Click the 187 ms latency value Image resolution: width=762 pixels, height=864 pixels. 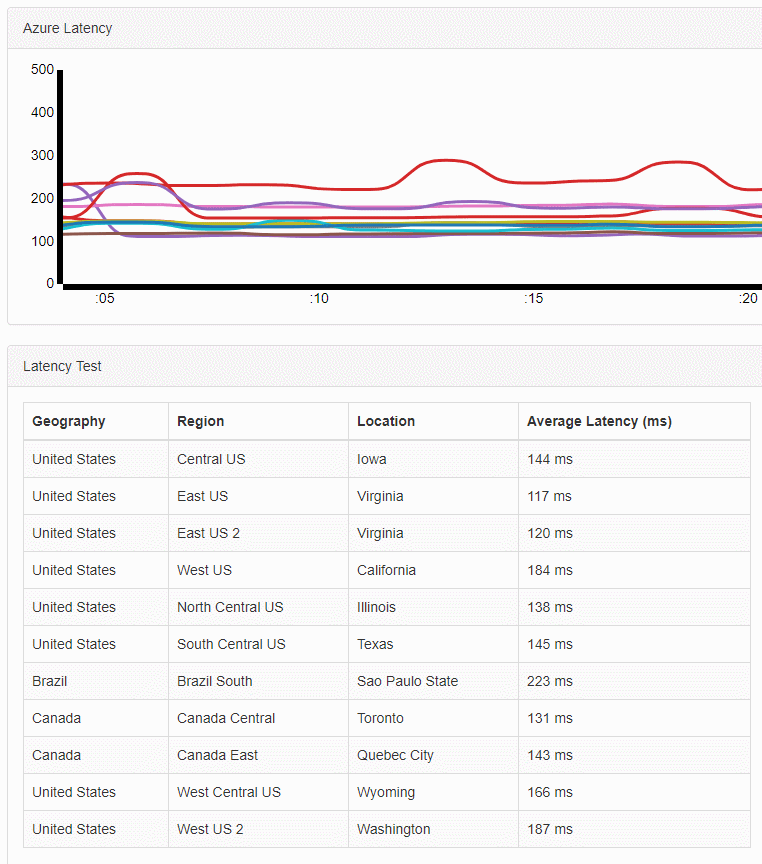[x=550, y=829]
